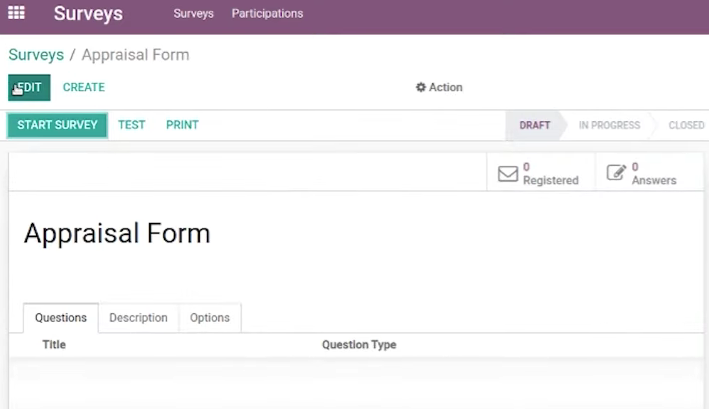Print the Appraisal Form survey

(x=182, y=125)
